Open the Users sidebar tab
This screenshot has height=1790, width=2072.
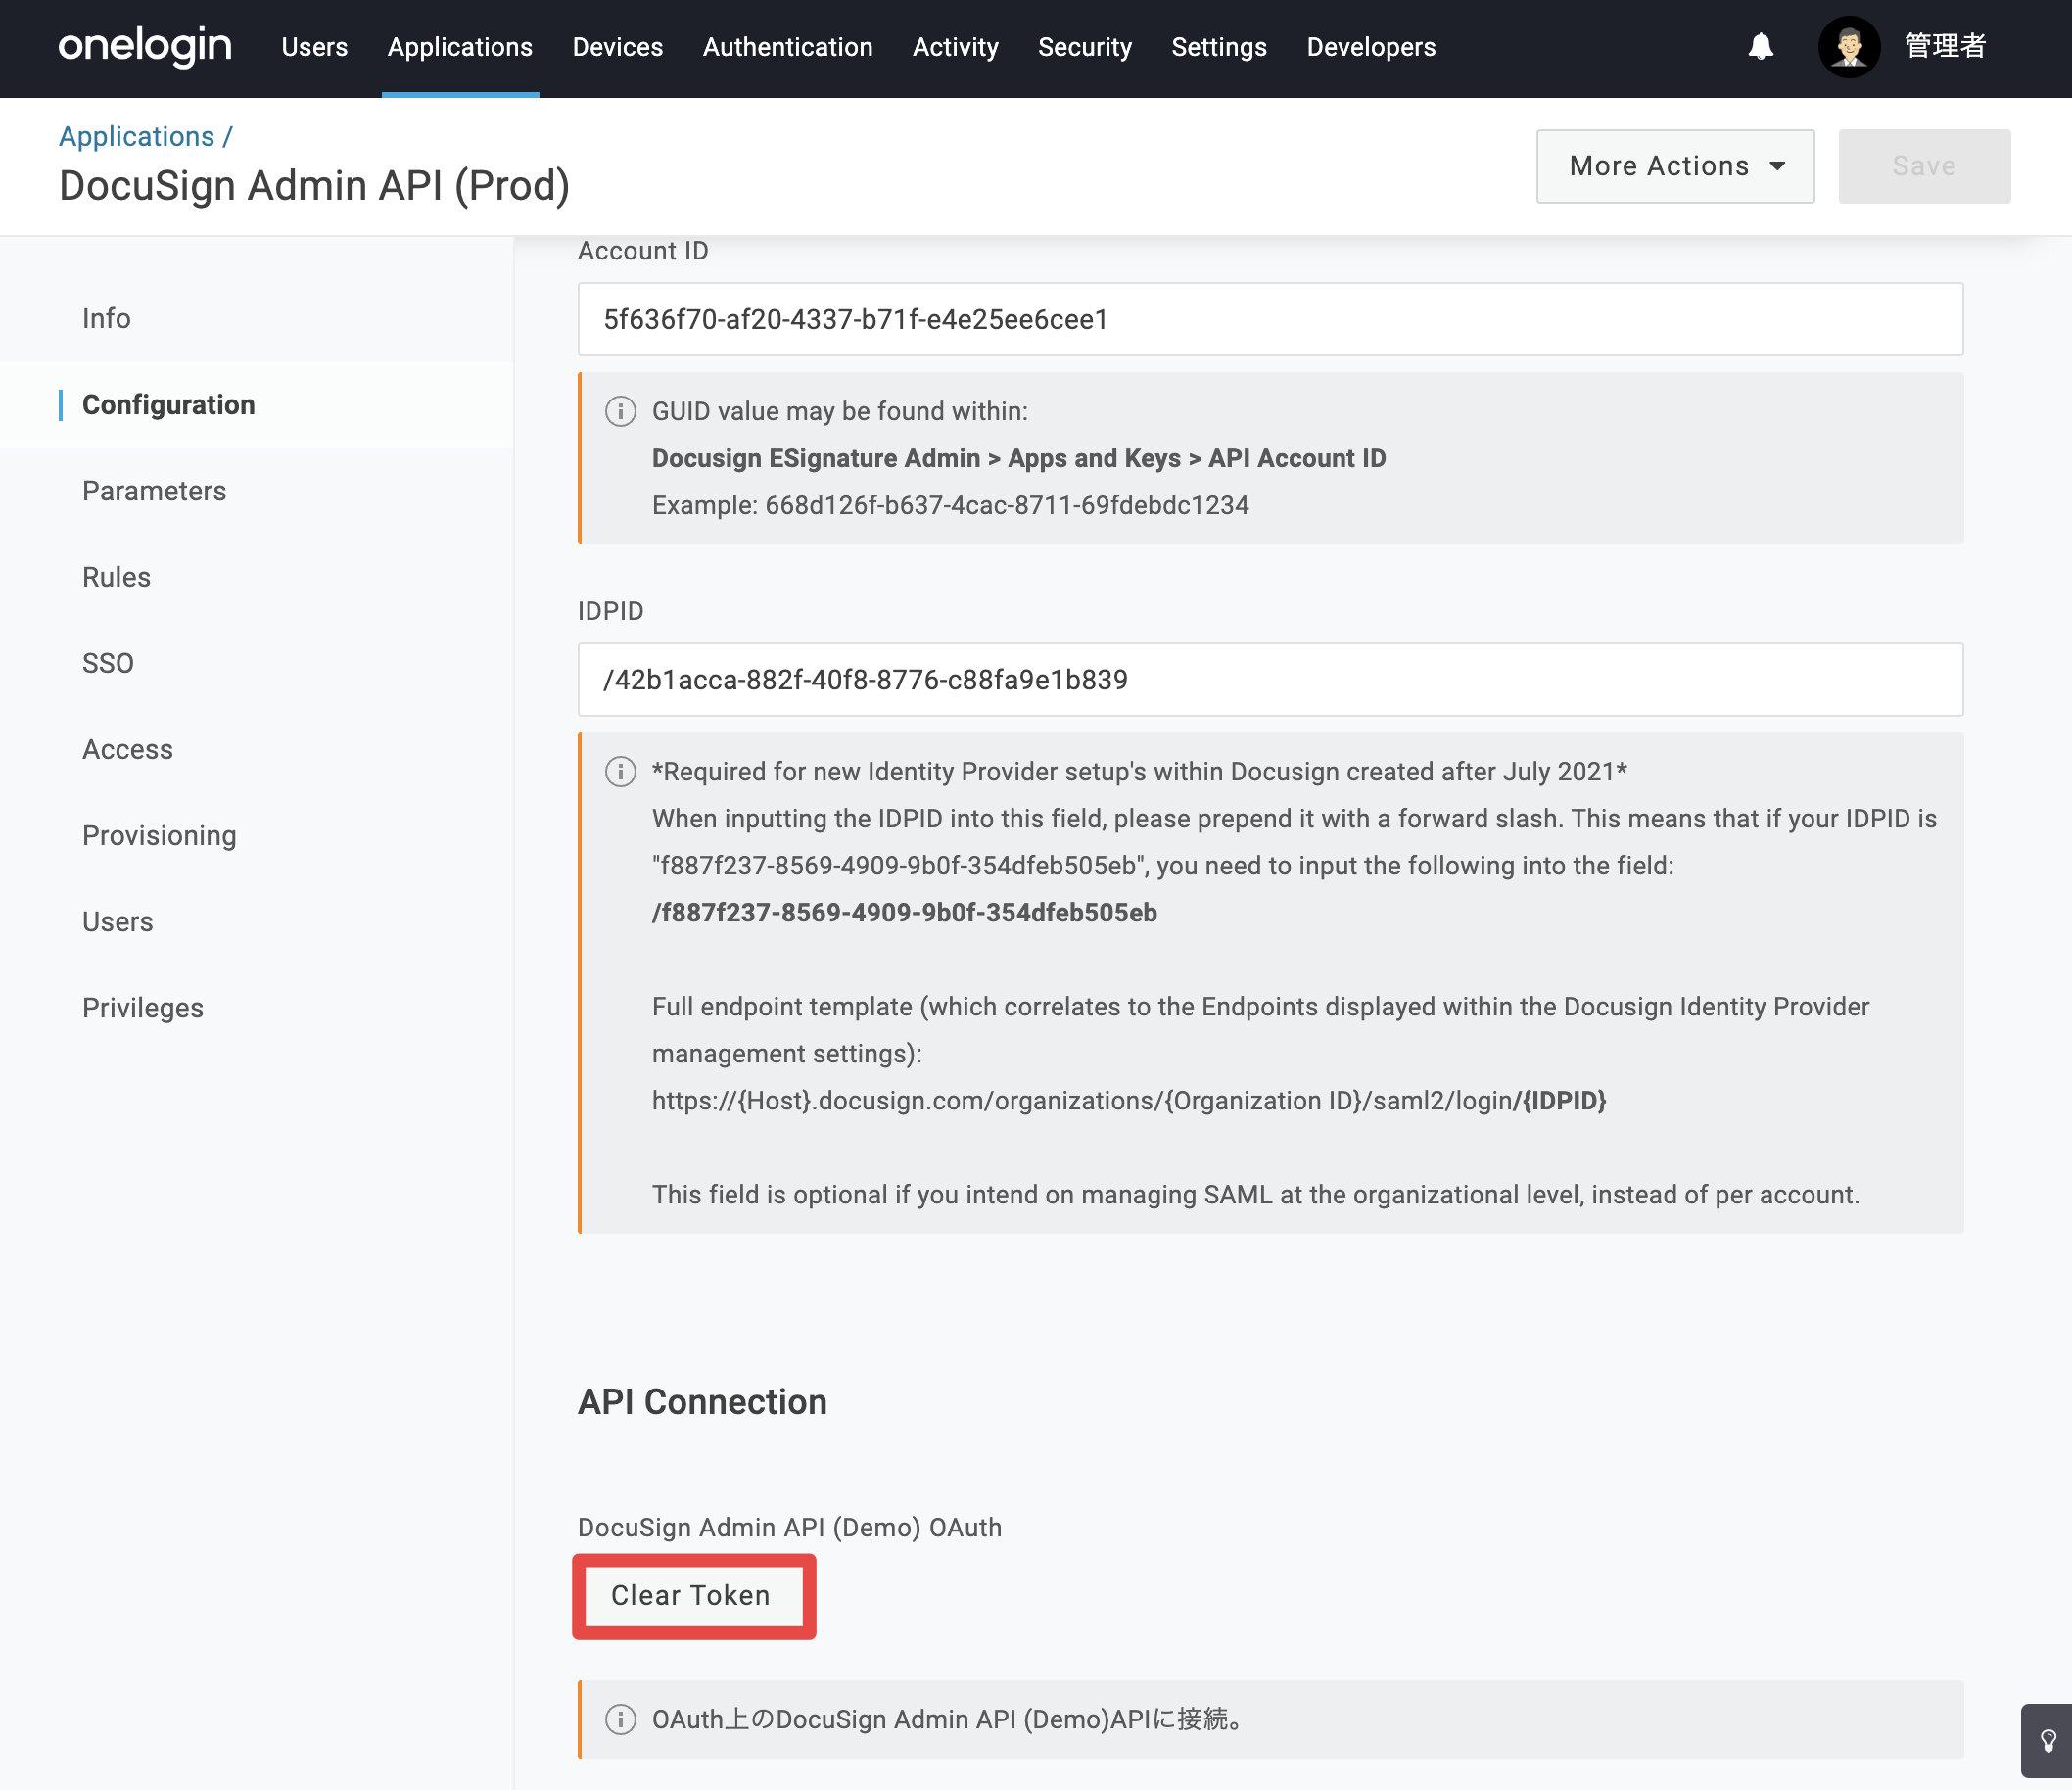pyautogui.click(x=117, y=922)
